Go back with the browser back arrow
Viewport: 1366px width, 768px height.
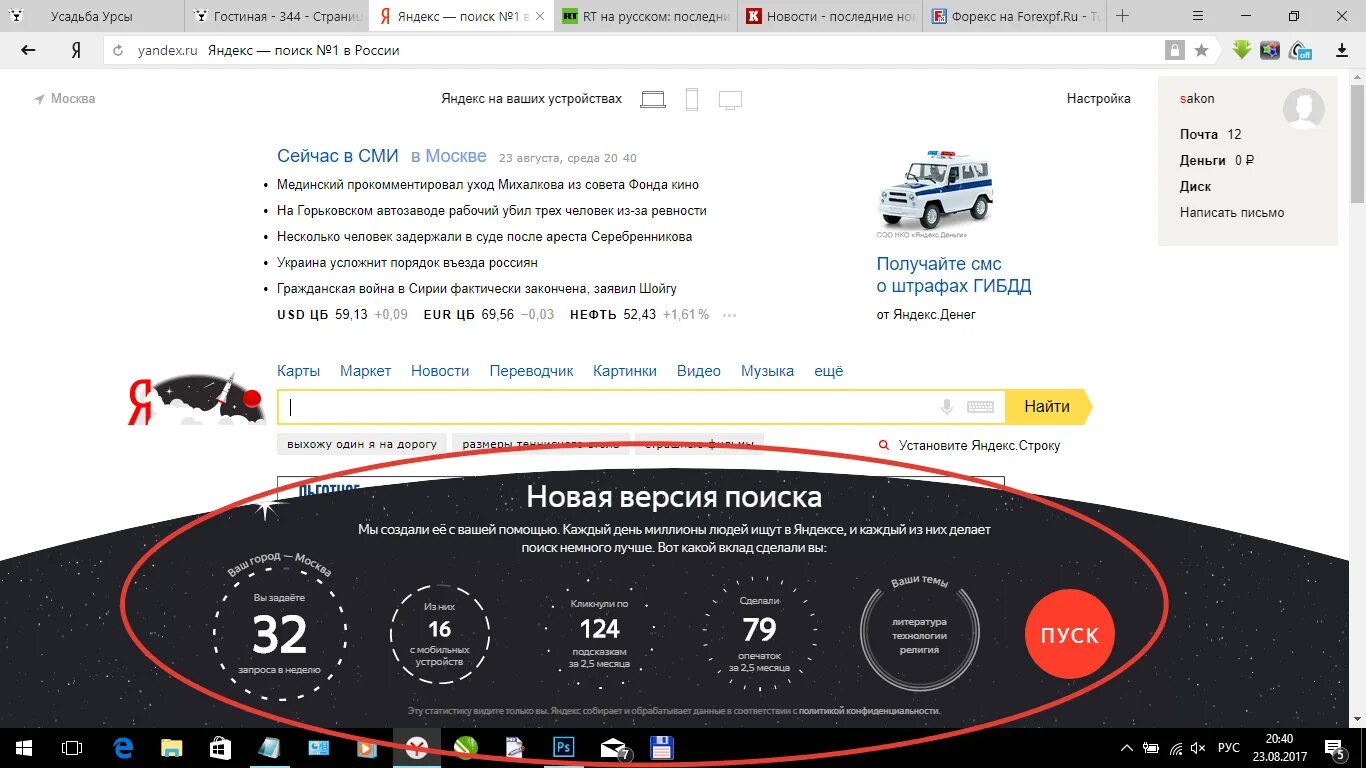pyautogui.click(x=28, y=50)
